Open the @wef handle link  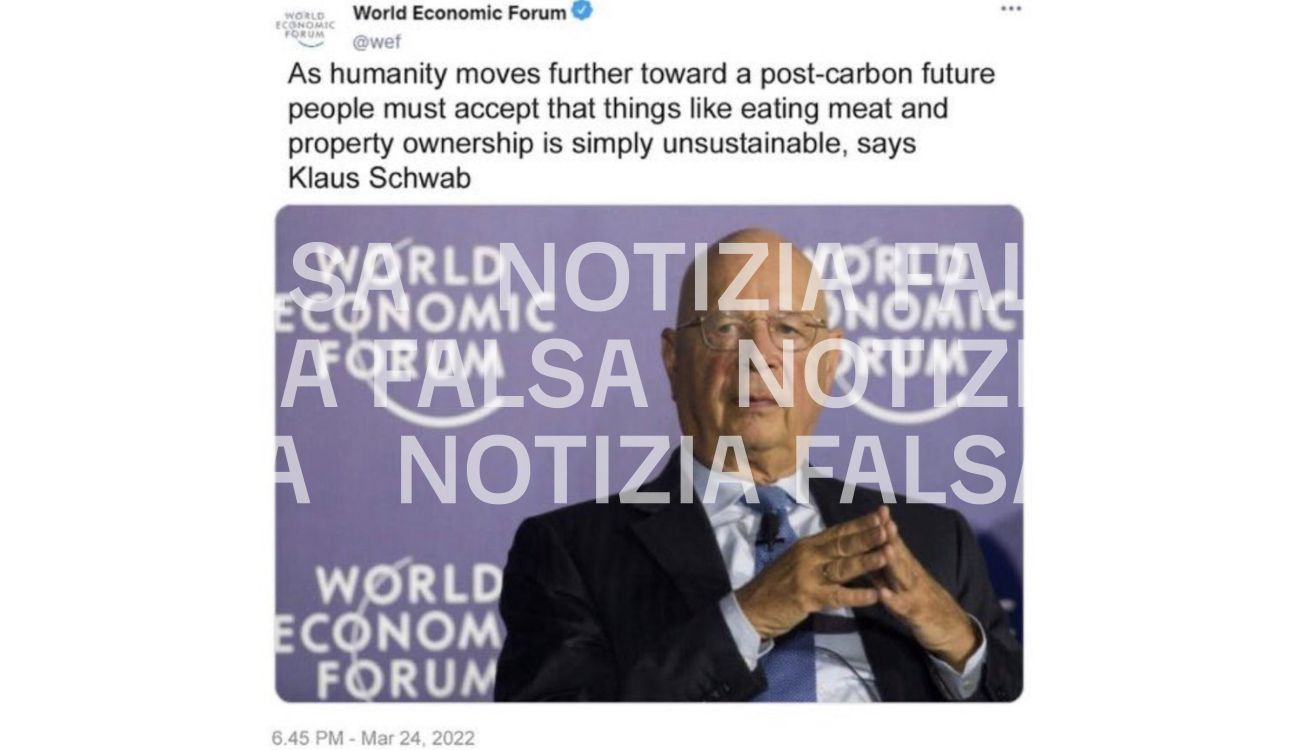point(377,42)
